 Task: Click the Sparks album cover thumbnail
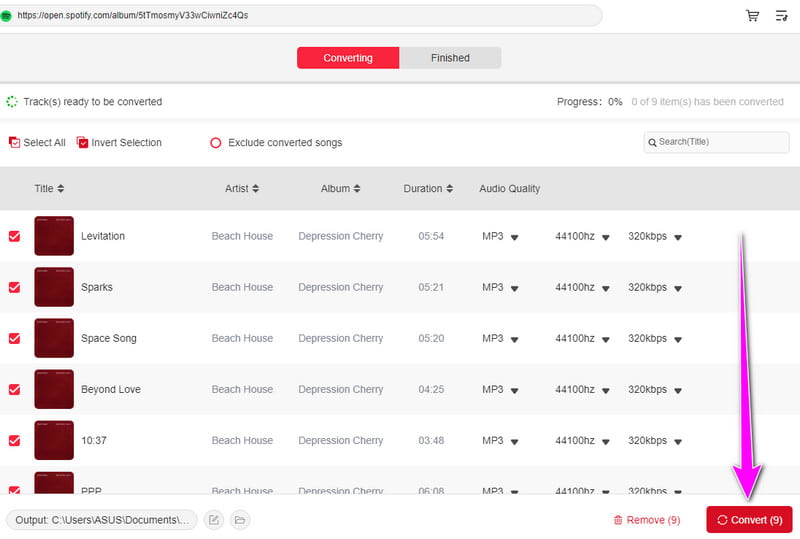pos(54,287)
